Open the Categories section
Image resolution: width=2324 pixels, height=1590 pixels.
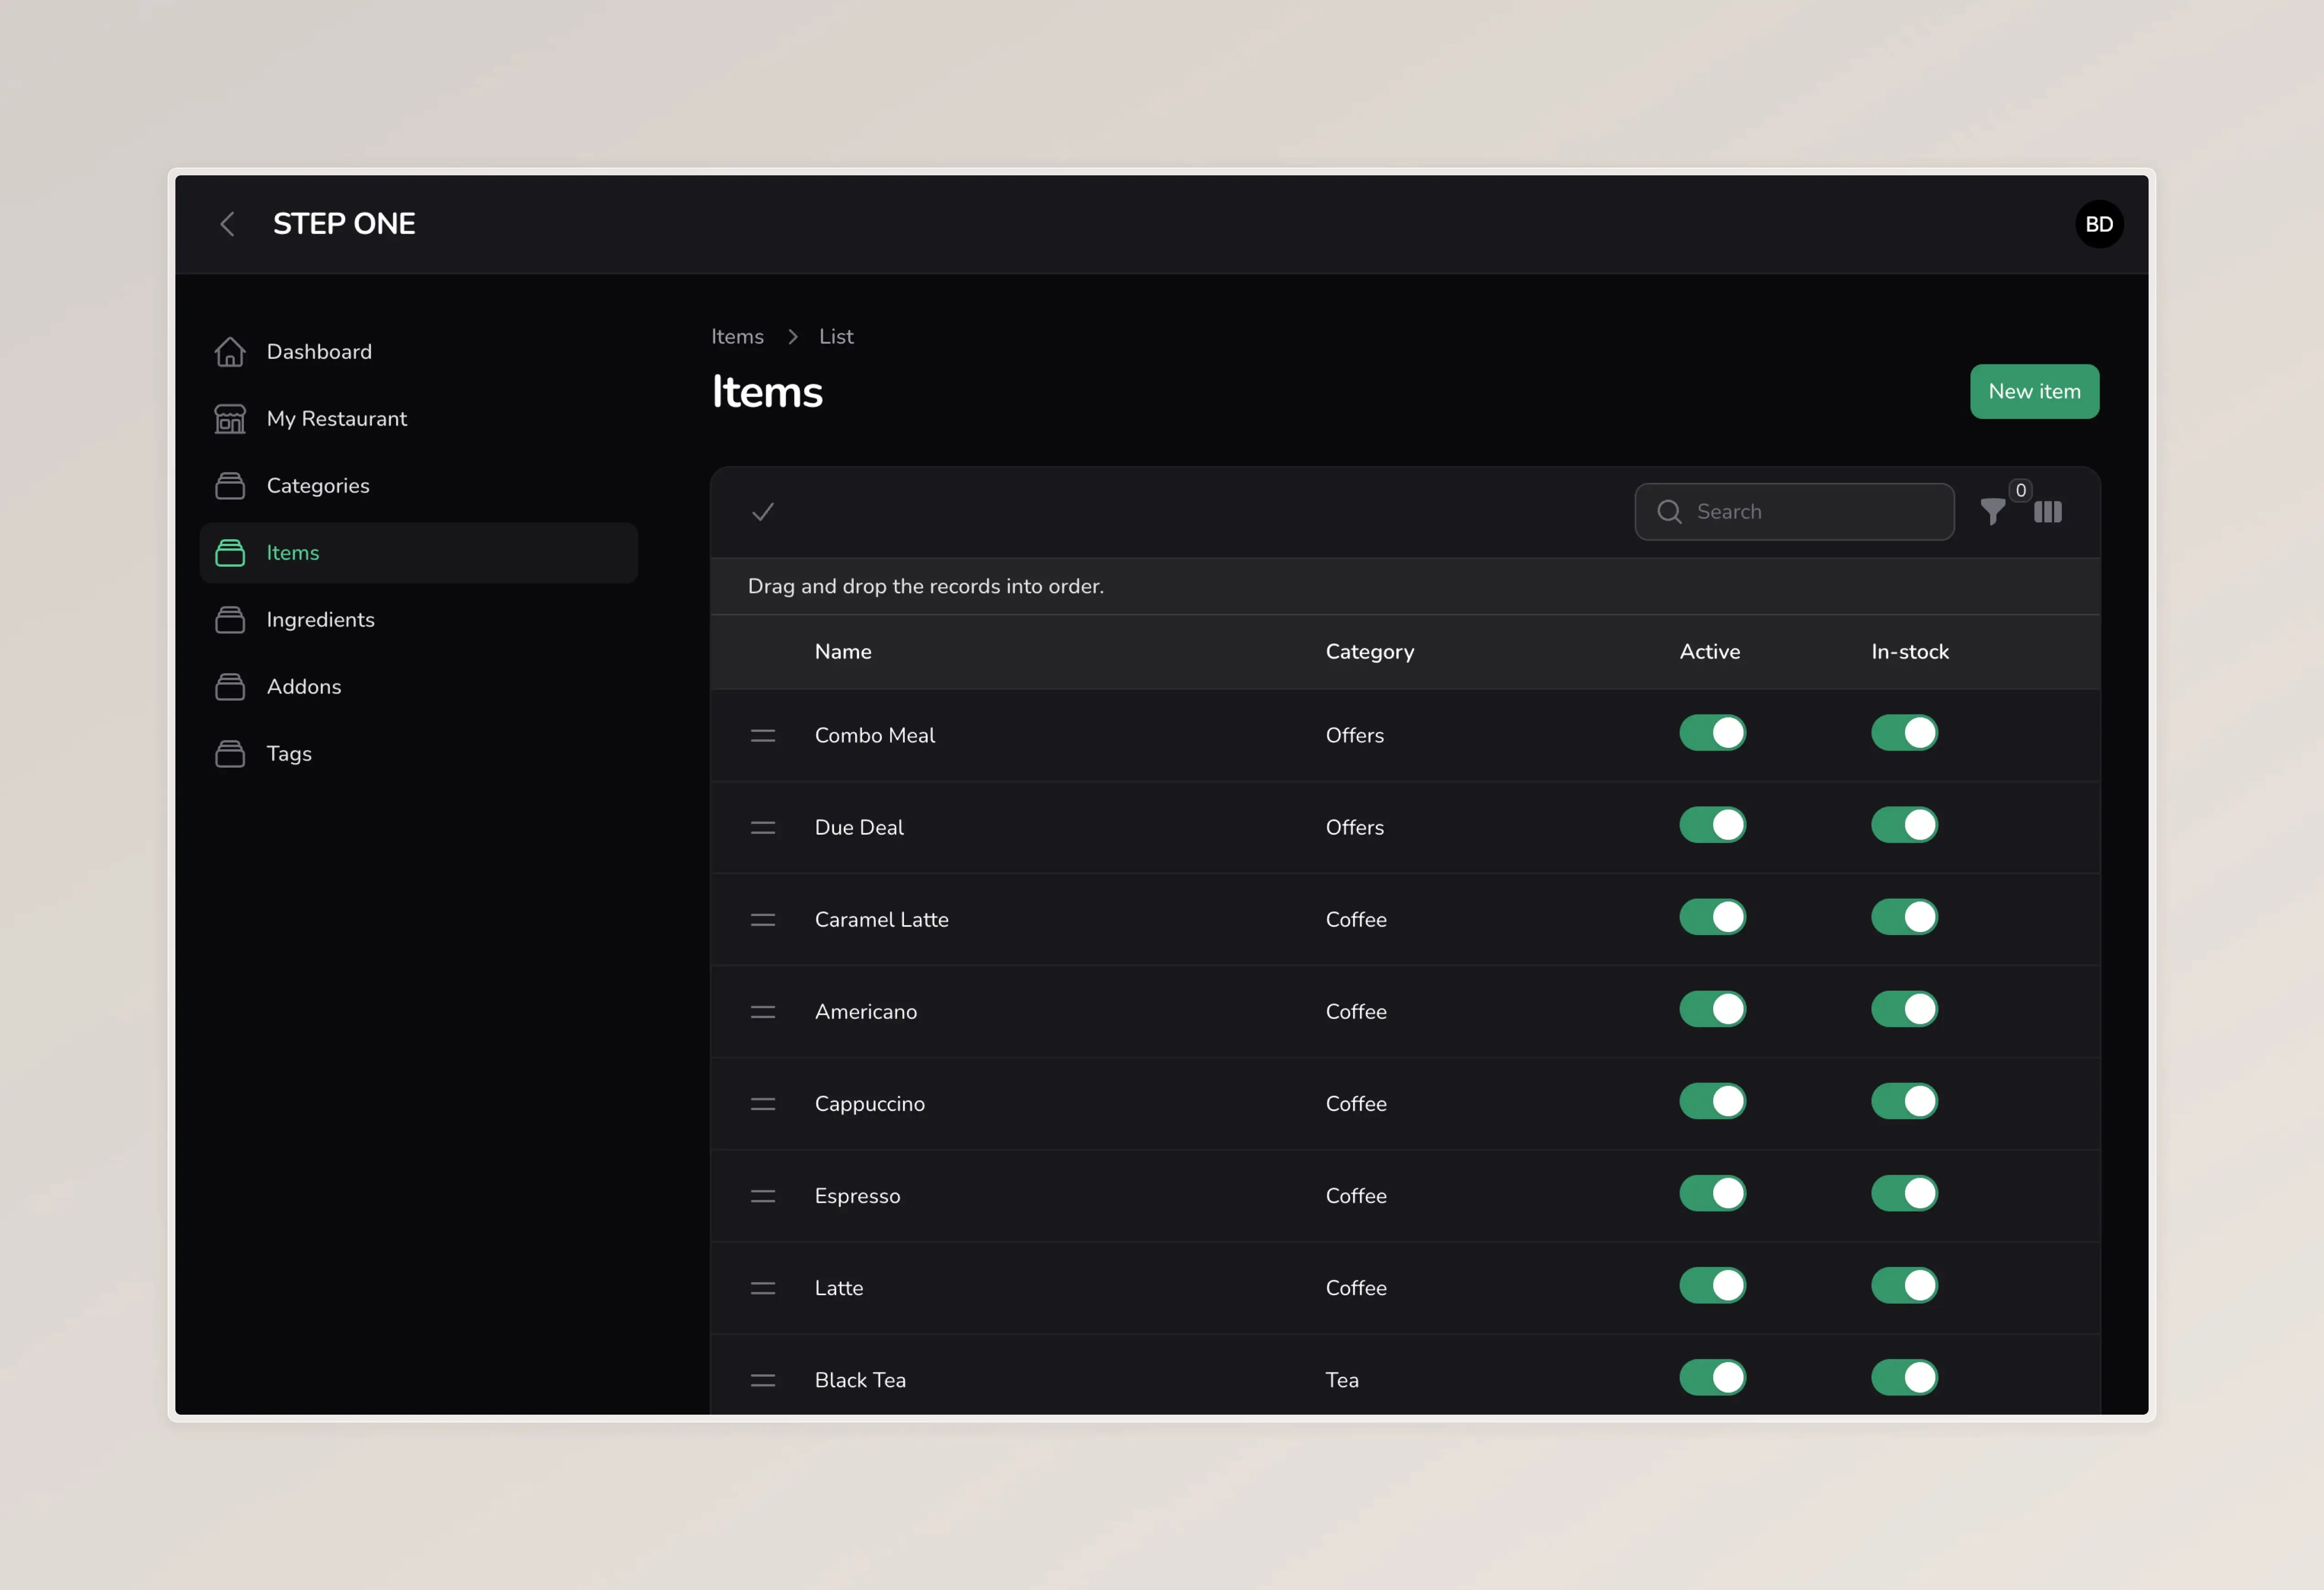pos(419,486)
